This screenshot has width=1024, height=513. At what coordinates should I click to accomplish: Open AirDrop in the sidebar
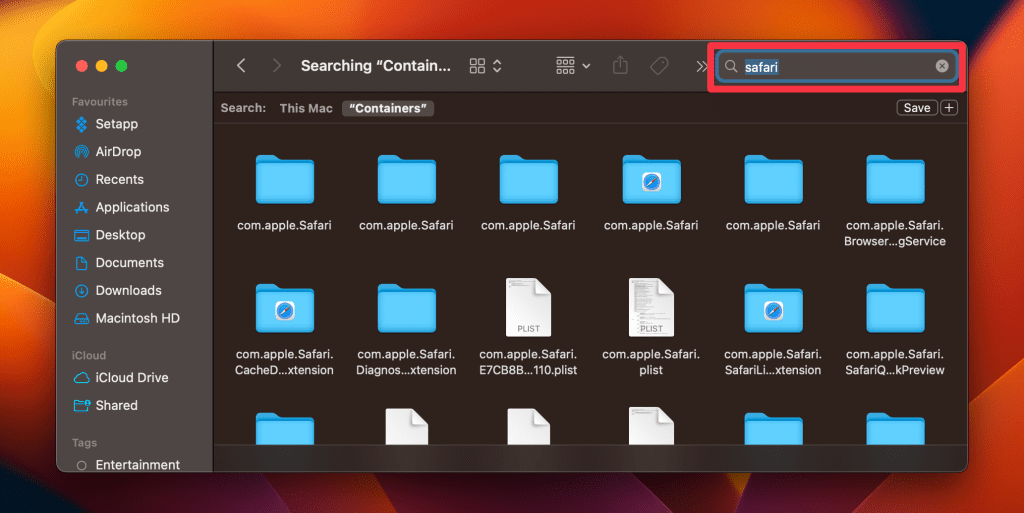pyautogui.click(x=117, y=152)
